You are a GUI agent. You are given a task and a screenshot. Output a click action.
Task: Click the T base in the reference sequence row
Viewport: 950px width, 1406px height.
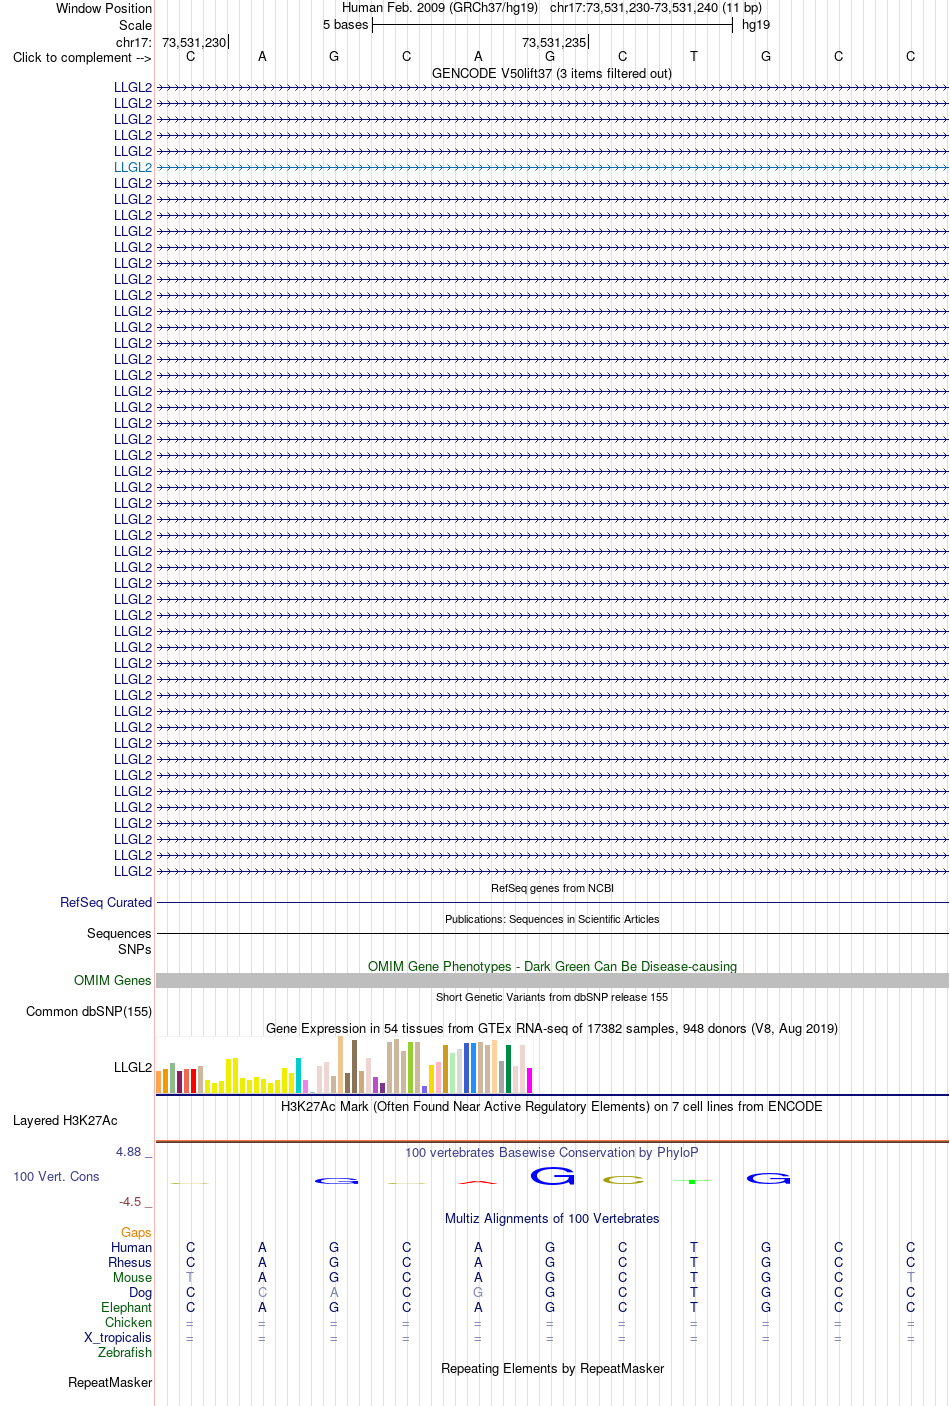tap(694, 57)
